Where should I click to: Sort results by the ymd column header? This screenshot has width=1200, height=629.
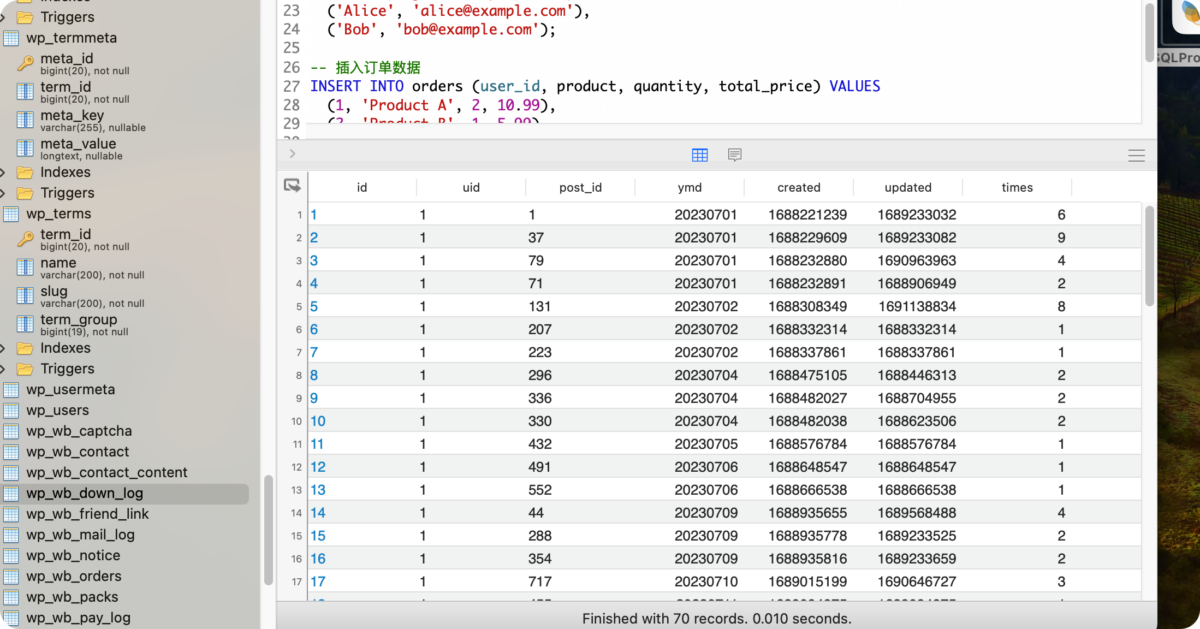(x=689, y=187)
